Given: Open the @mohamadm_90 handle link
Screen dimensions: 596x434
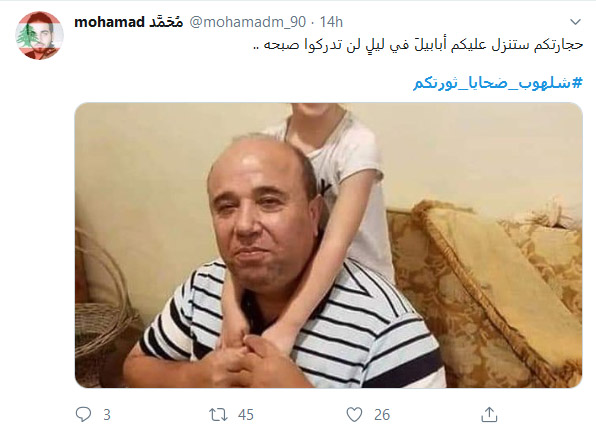Looking at the screenshot, I should point(247,22).
